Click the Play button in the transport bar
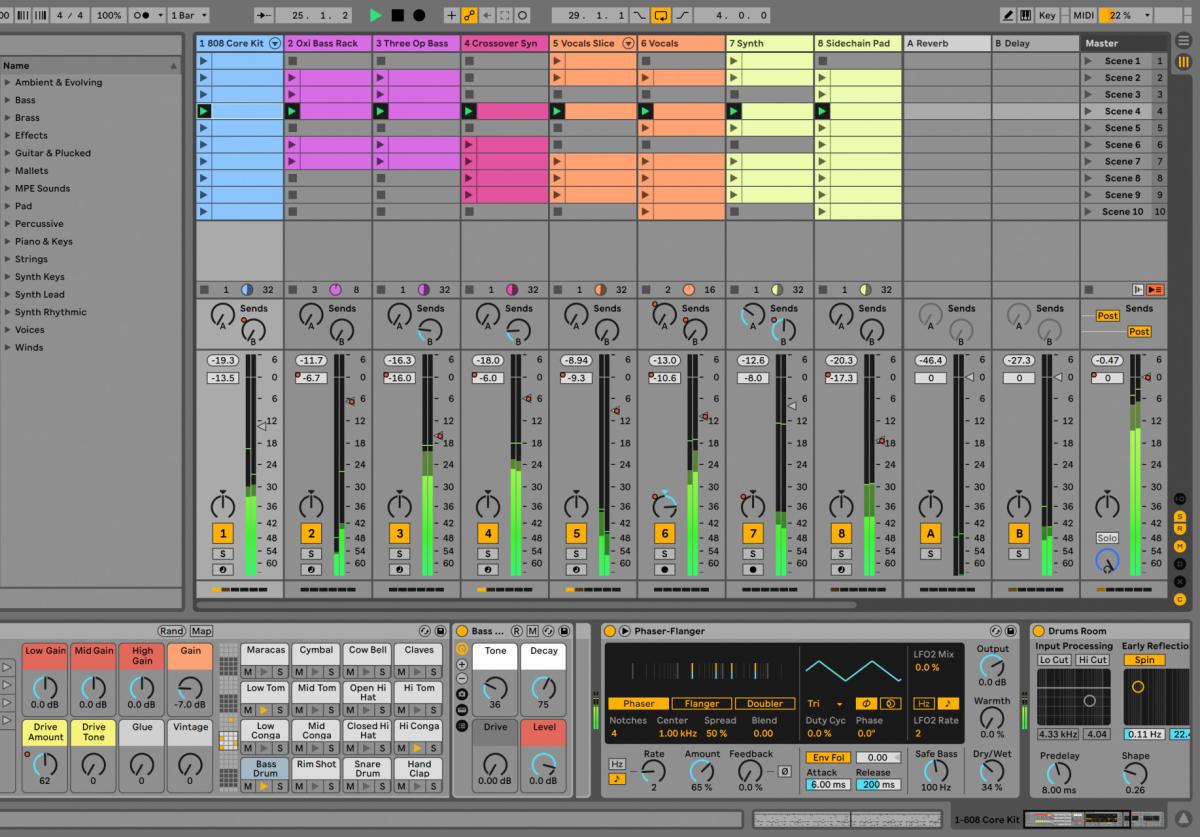Viewport: 1200px width, 837px height. (377, 15)
